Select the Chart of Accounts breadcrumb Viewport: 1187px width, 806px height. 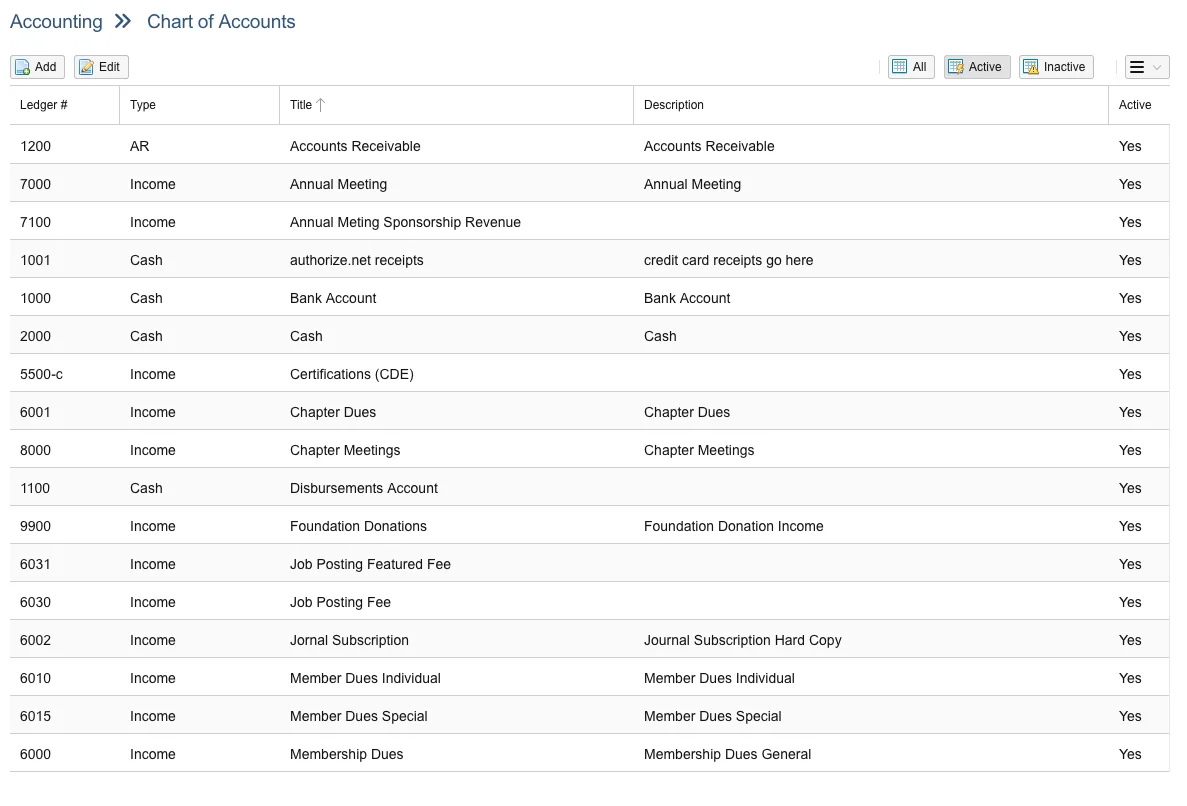coord(221,21)
